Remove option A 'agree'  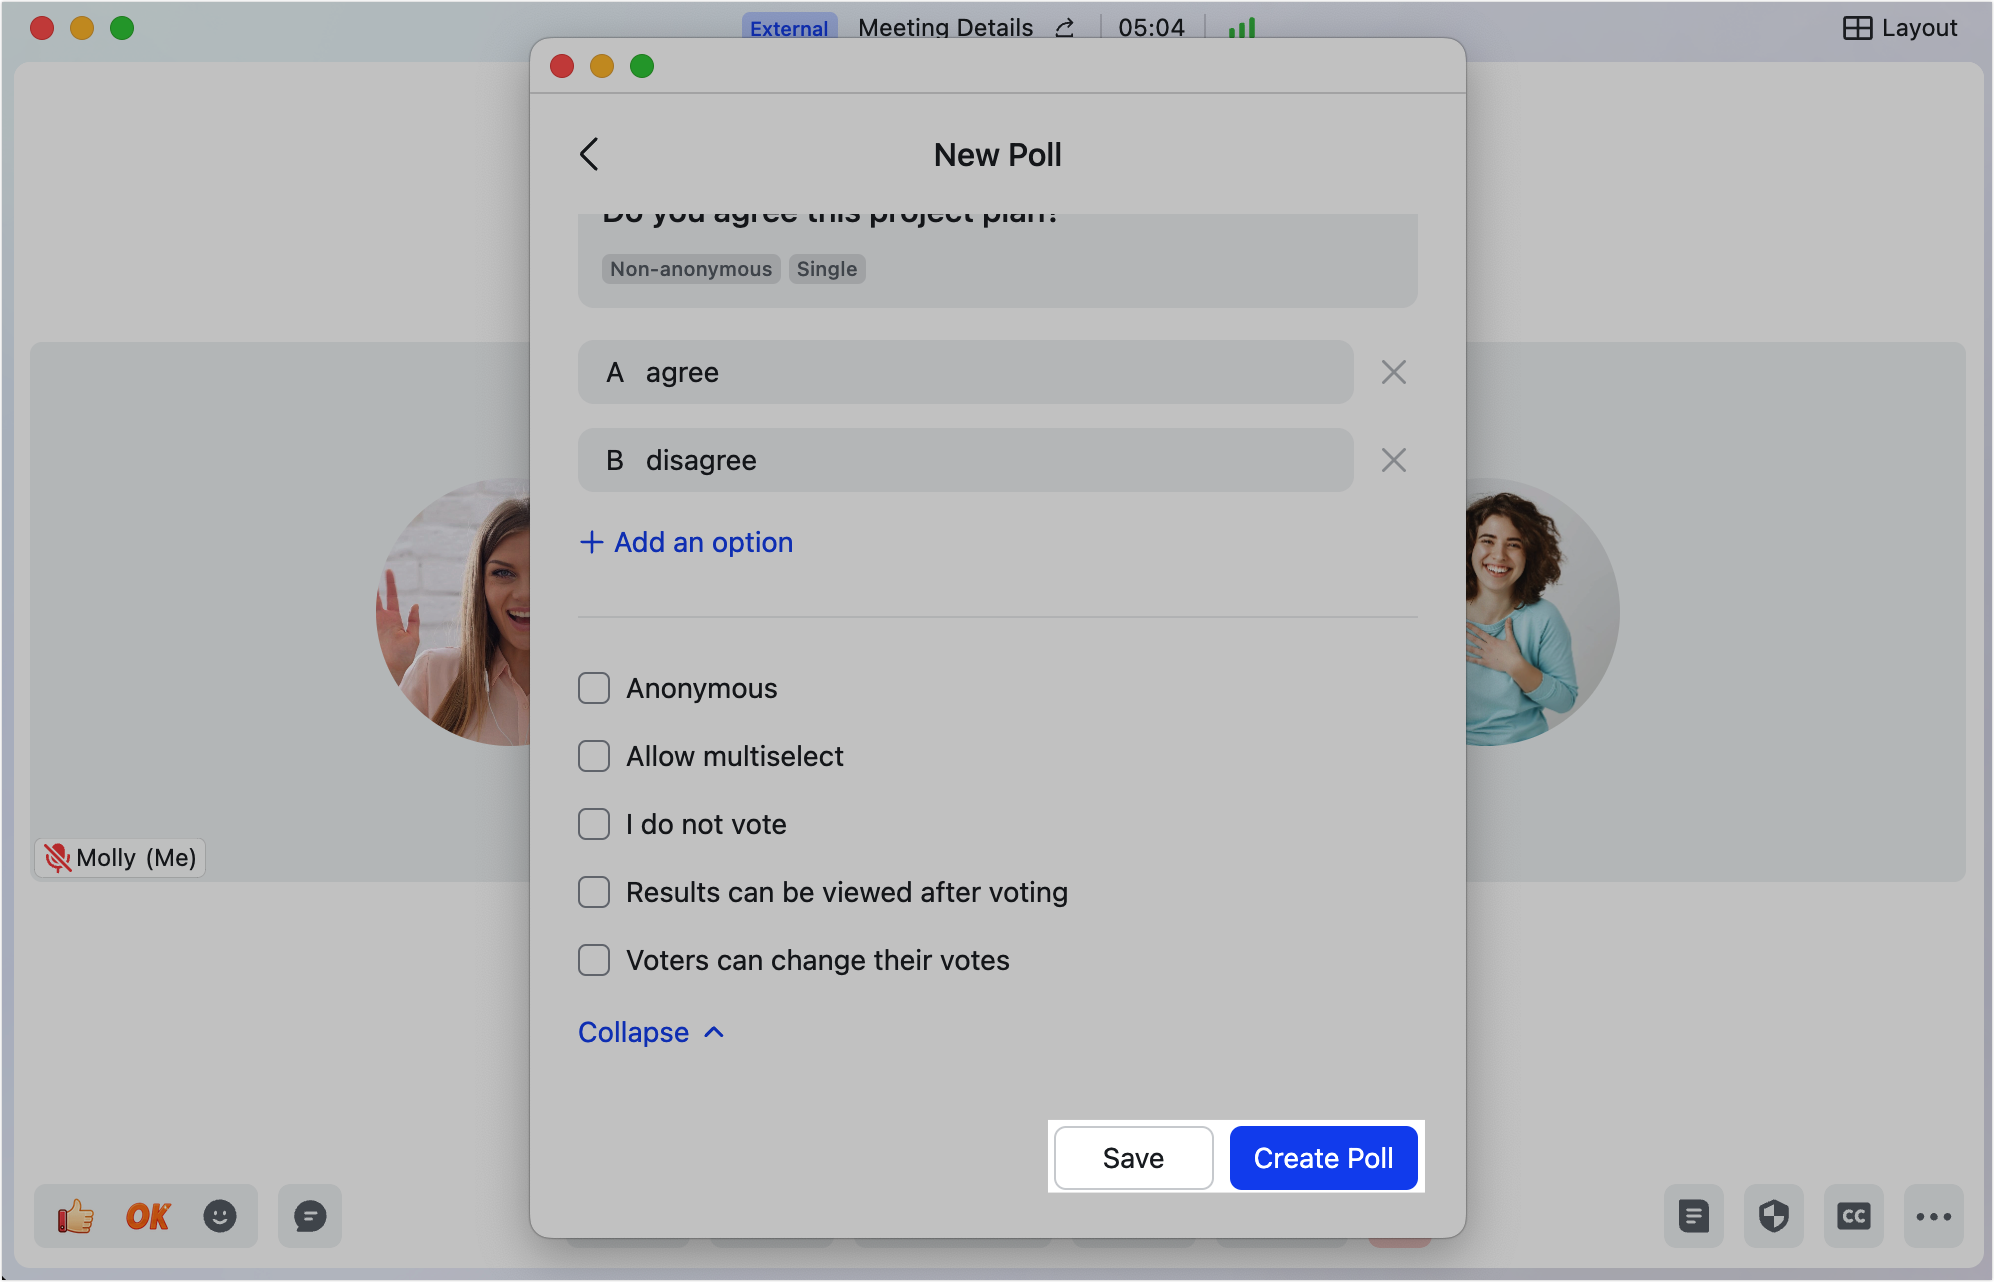pos(1393,372)
